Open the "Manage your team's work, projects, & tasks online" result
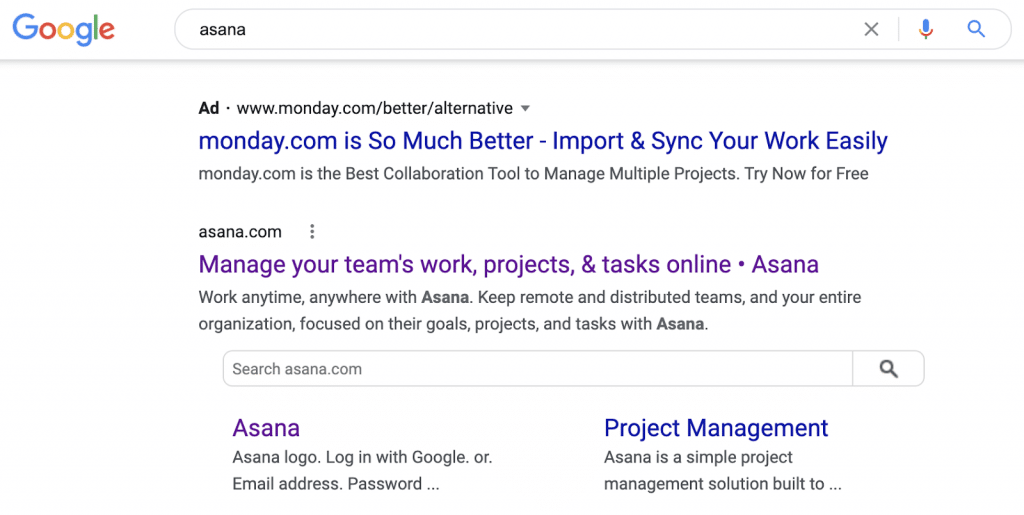 [508, 265]
